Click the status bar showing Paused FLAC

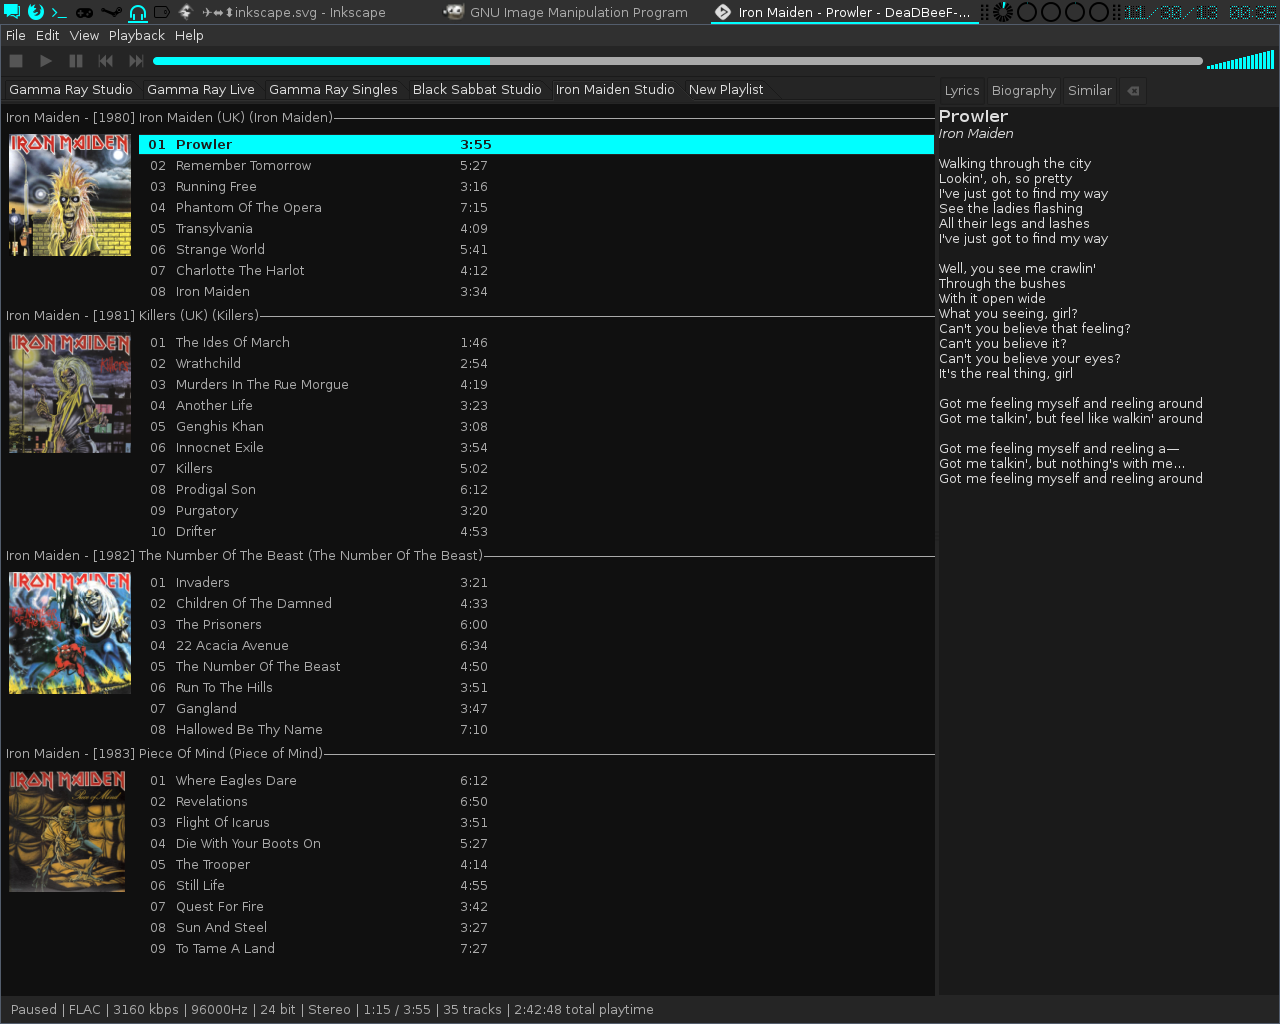point(332,1009)
